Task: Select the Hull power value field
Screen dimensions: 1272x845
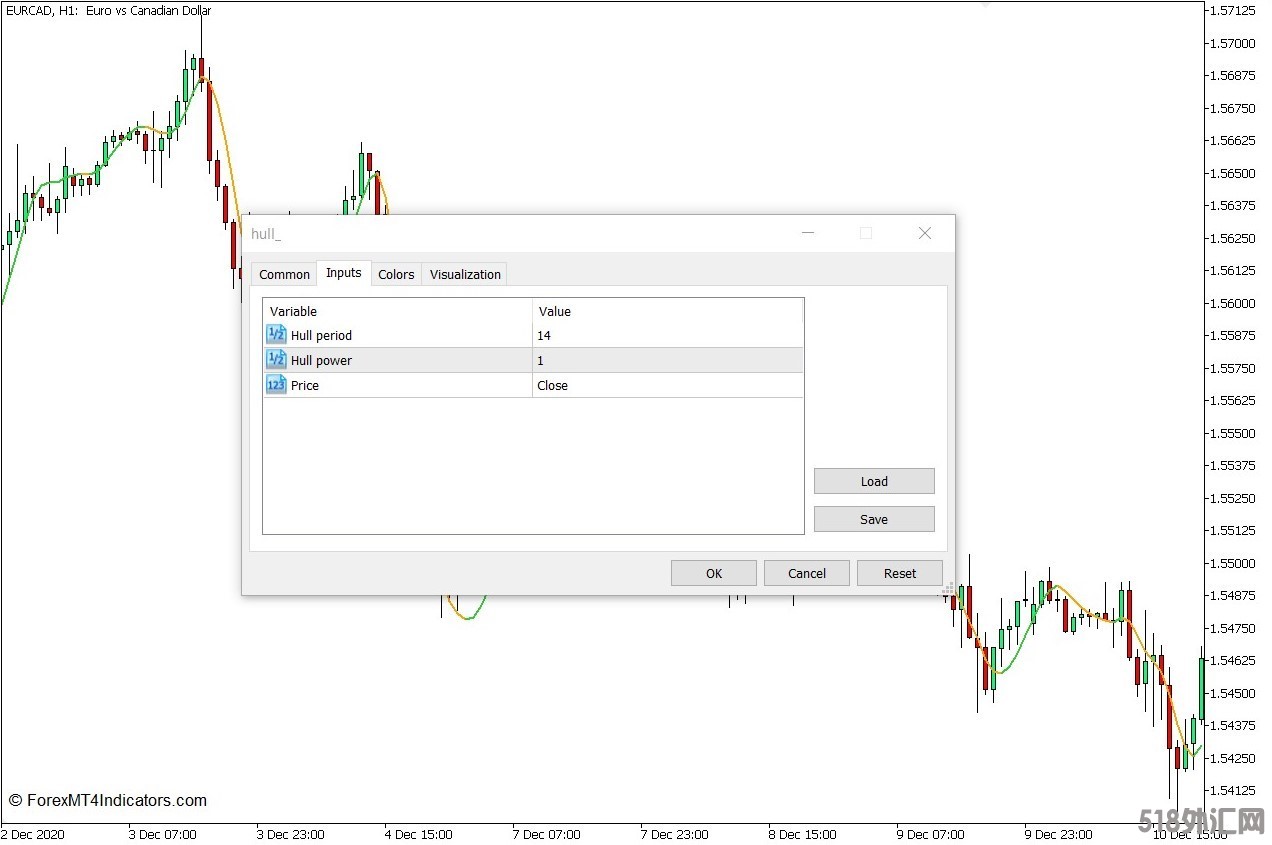Action: click(667, 360)
